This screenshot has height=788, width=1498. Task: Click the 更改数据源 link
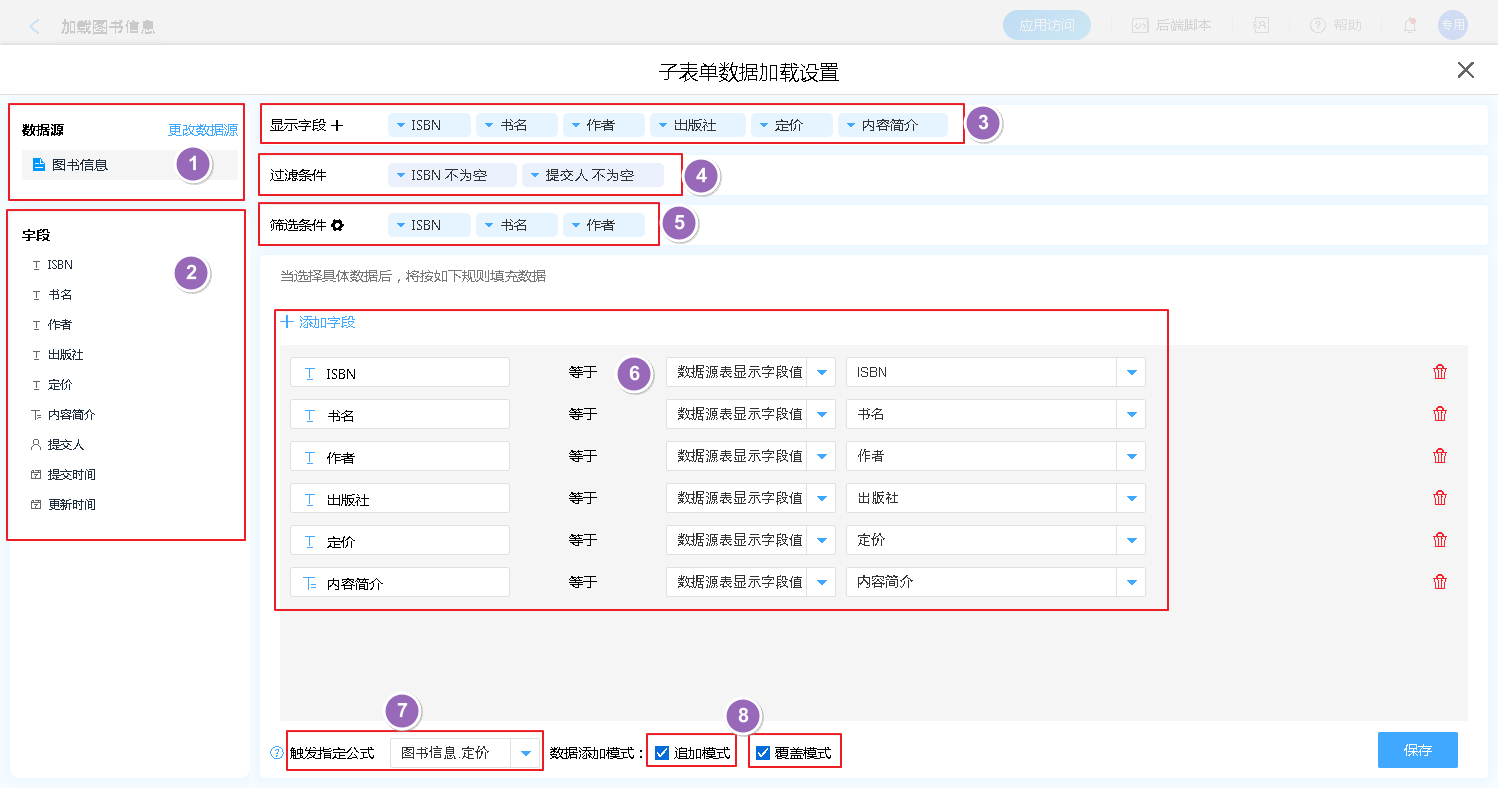[203, 130]
